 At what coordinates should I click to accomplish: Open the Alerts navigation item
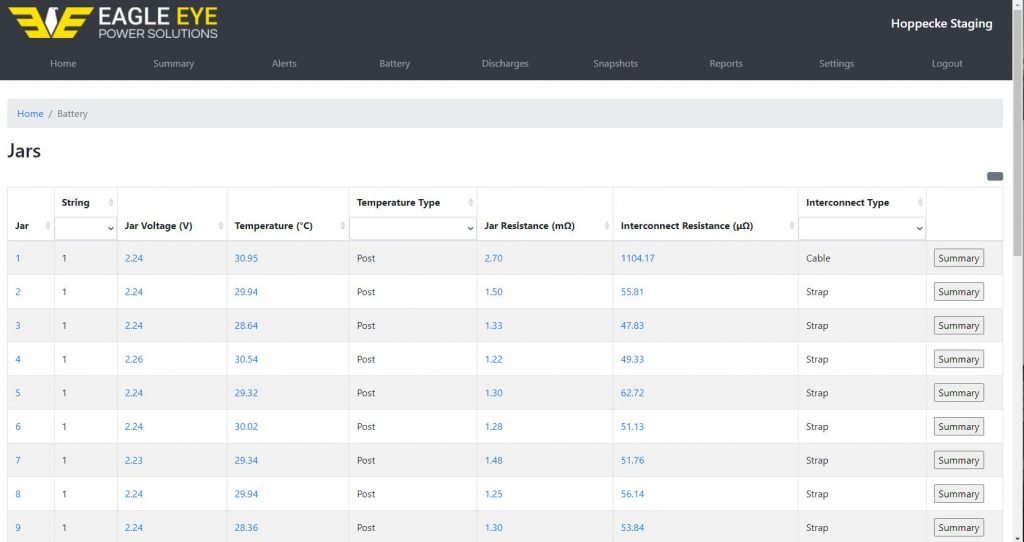click(284, 63)
